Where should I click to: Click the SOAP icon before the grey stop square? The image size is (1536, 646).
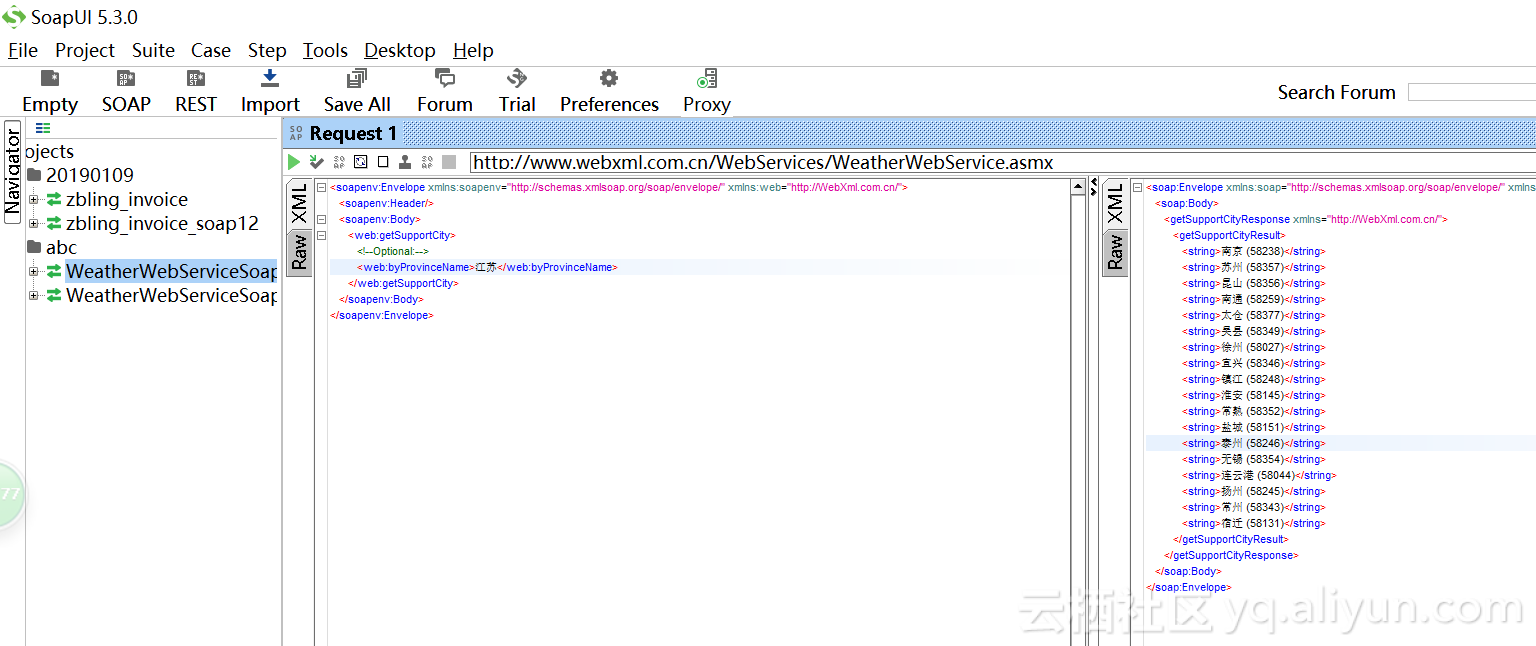click(x=427, y=162)
